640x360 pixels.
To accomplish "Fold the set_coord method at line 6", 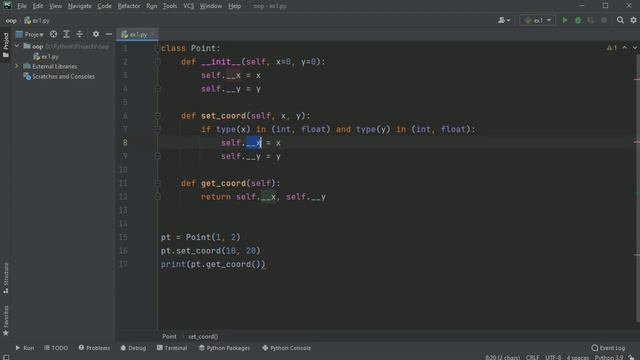I will click(x=158, y=116).
